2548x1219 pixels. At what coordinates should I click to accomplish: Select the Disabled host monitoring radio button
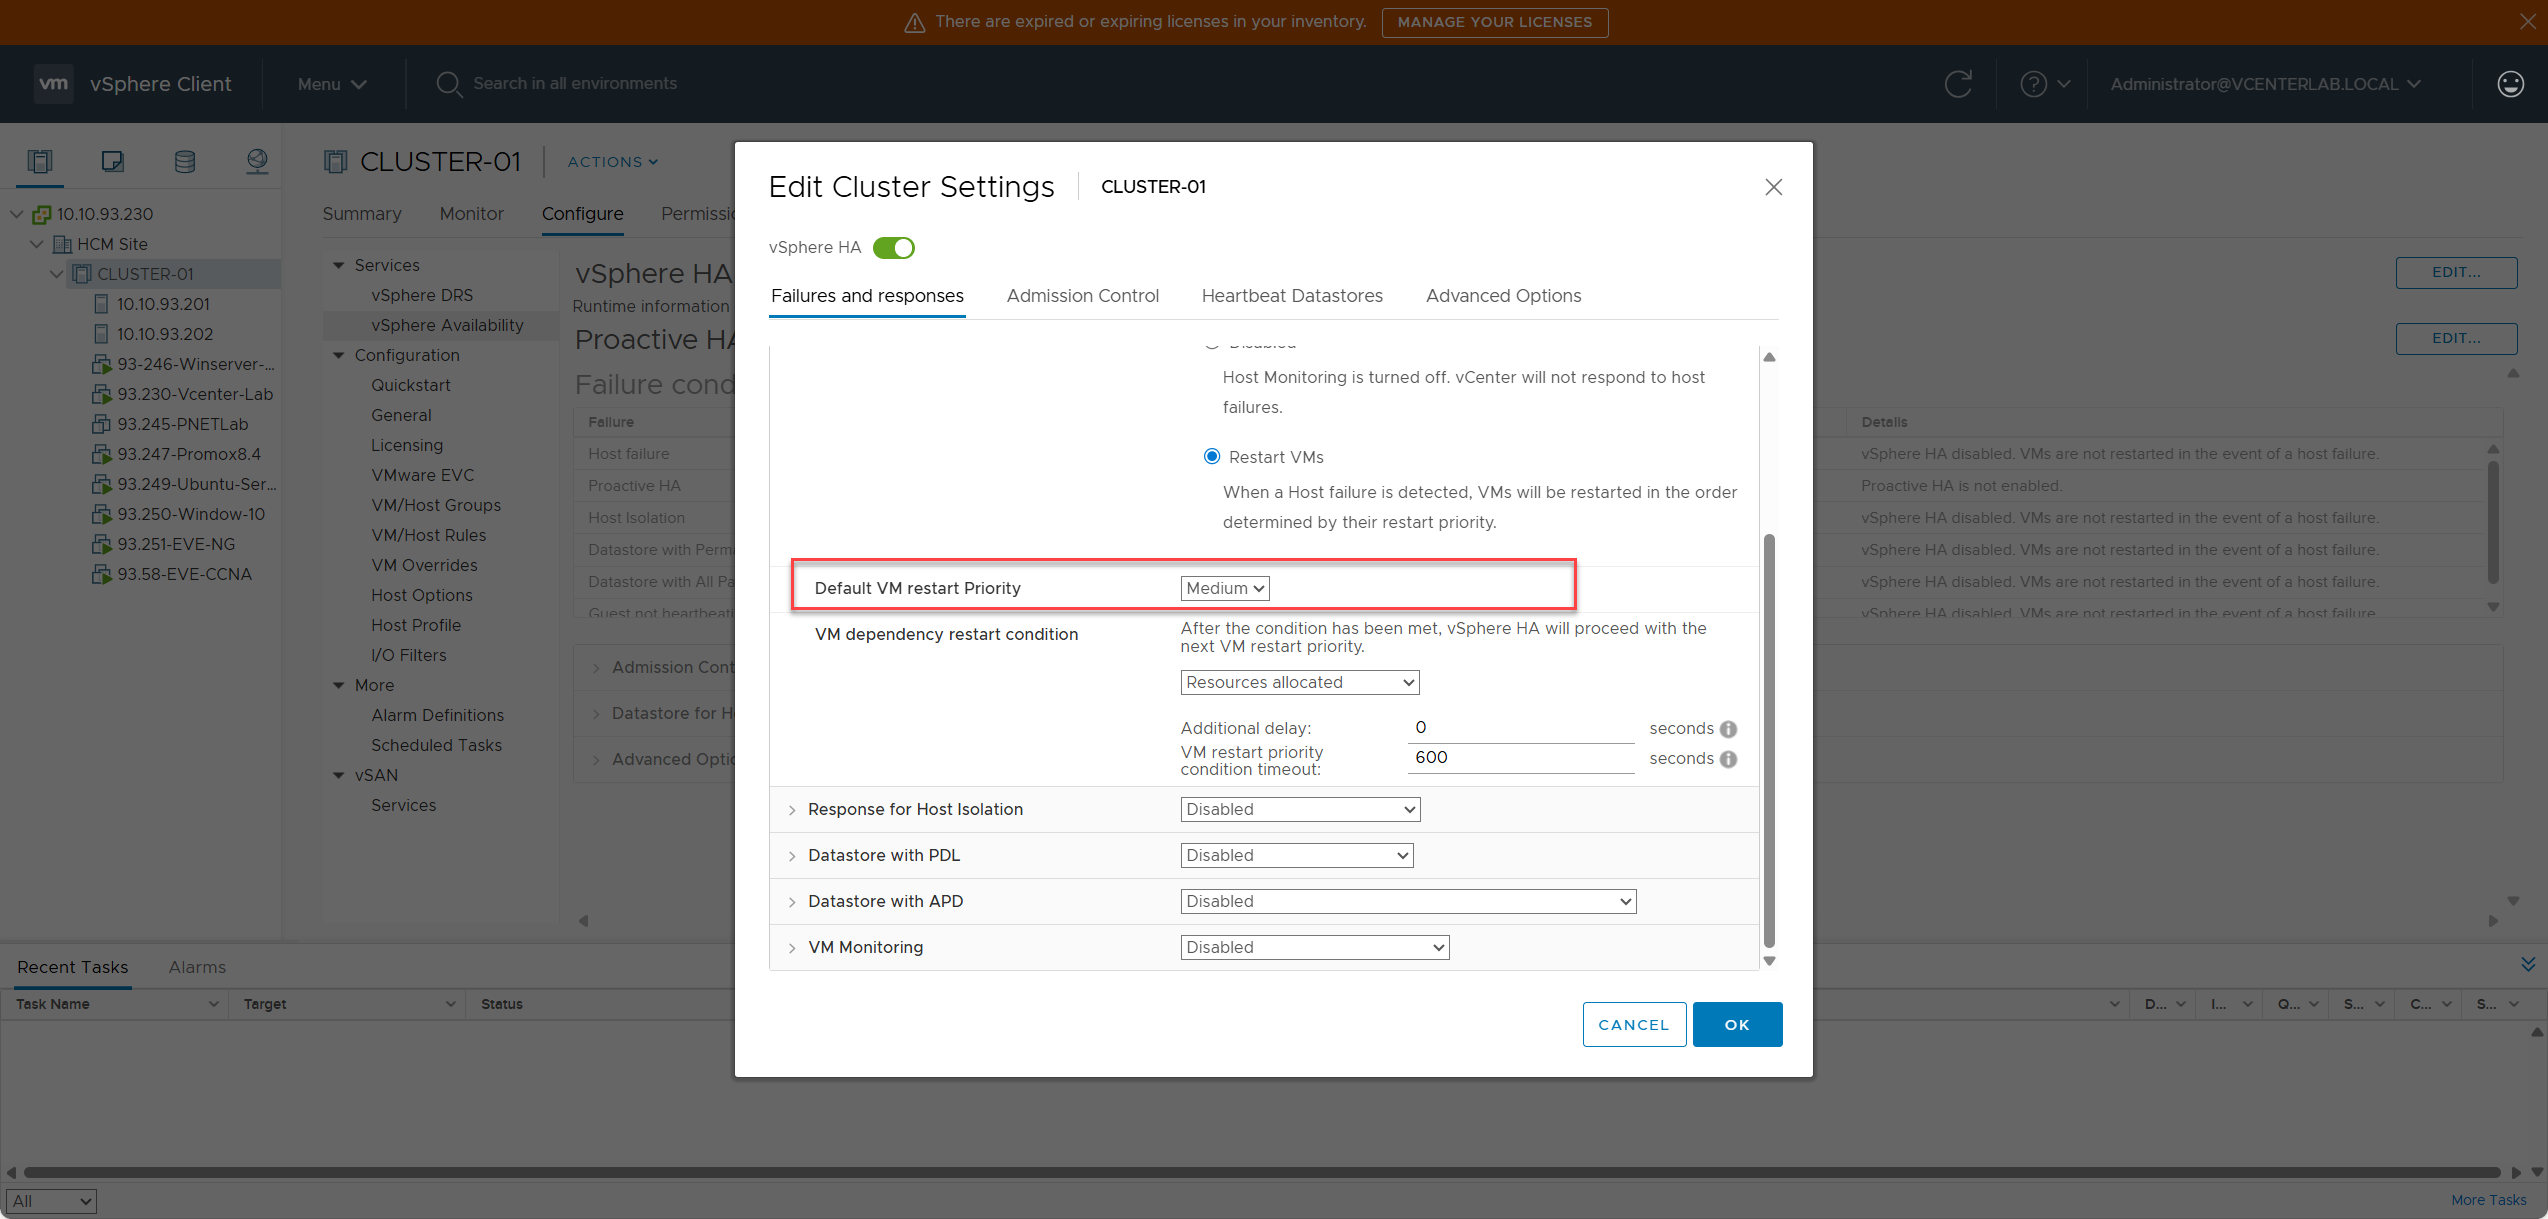(1211, 343)
